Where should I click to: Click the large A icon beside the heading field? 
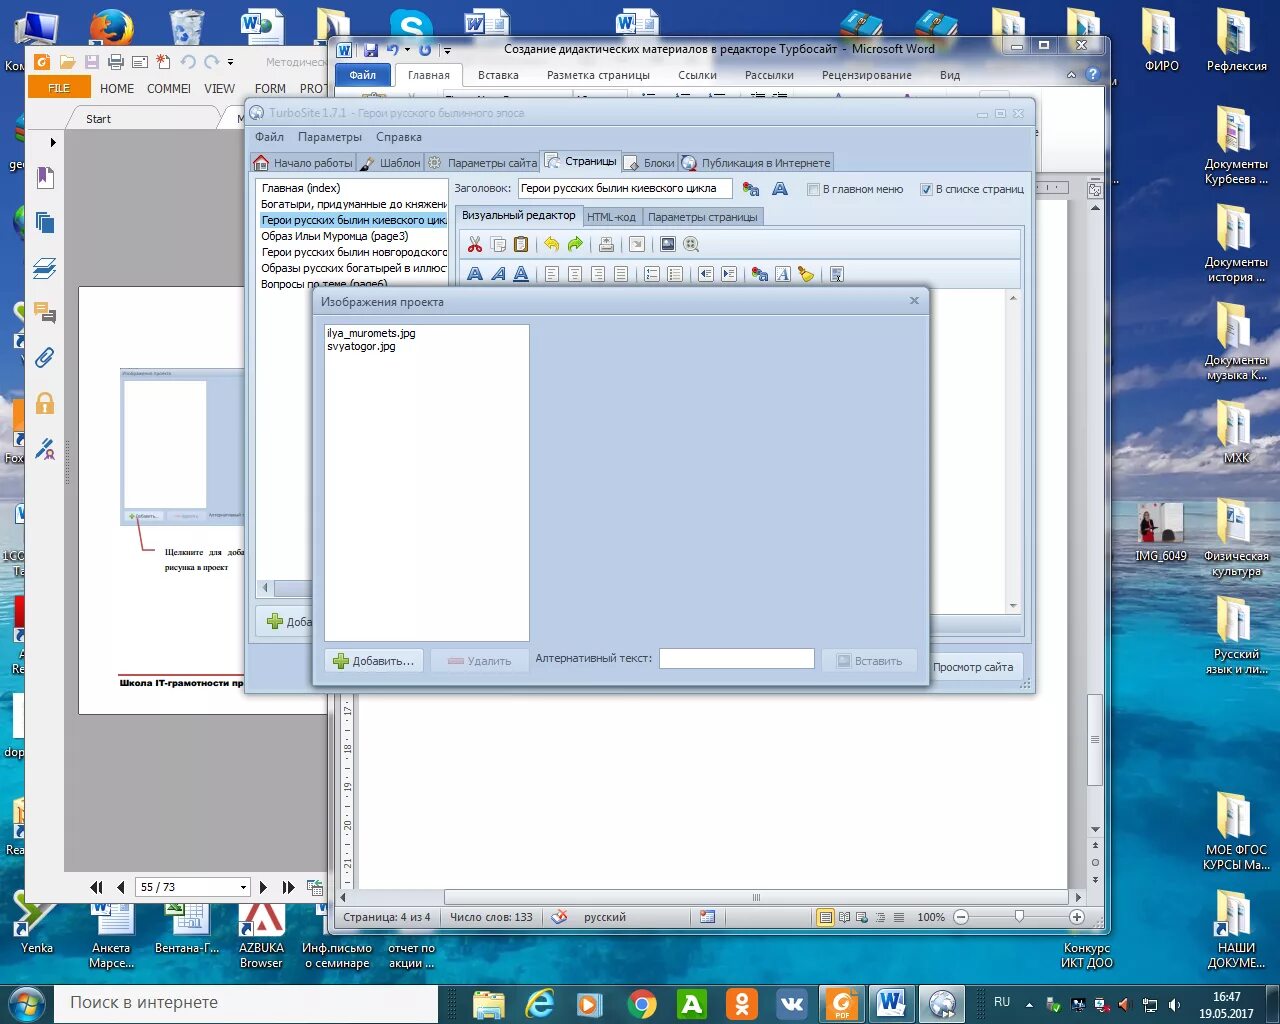[x=780, y=189]
